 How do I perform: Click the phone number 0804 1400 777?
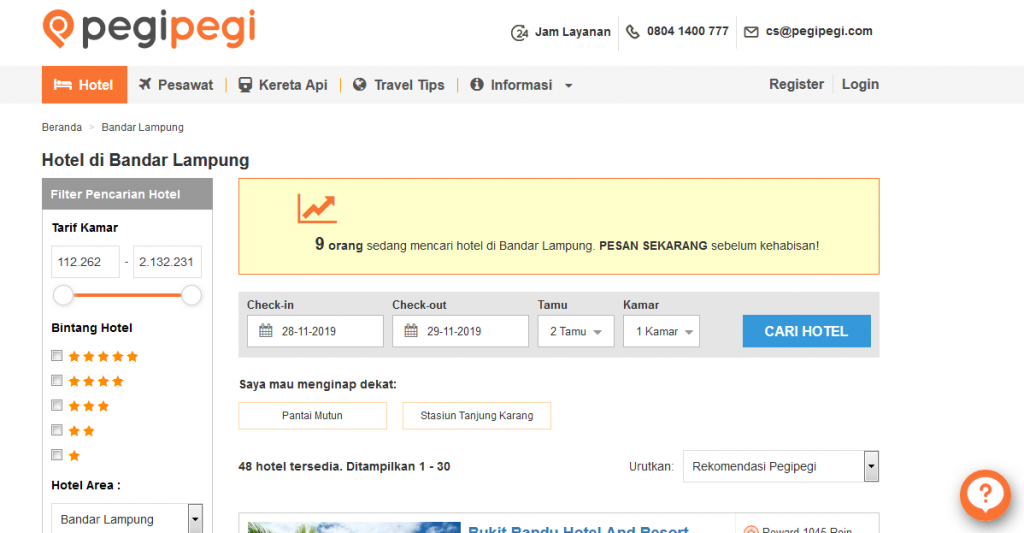click(688, 31)
